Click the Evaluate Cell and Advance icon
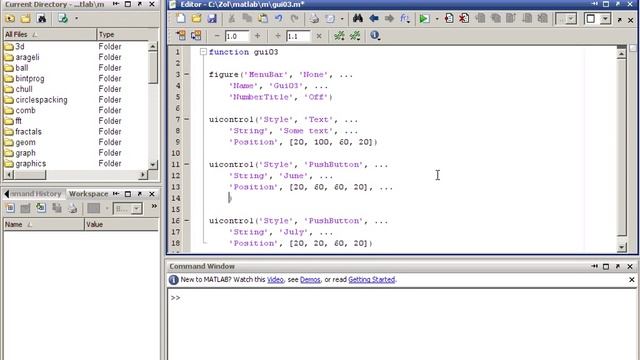The image size is (640, 360). point(196,36)
